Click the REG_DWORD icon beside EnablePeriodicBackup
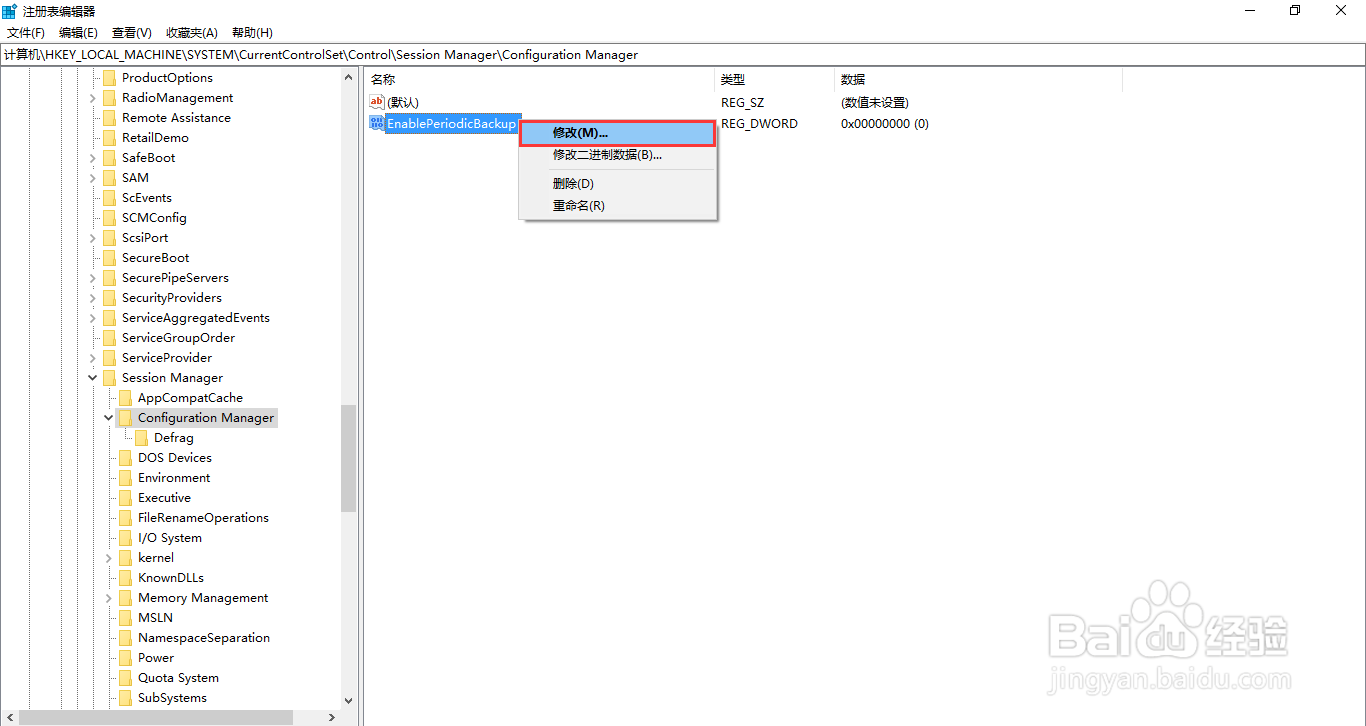 pyautogui.click(x=376, y=123)
